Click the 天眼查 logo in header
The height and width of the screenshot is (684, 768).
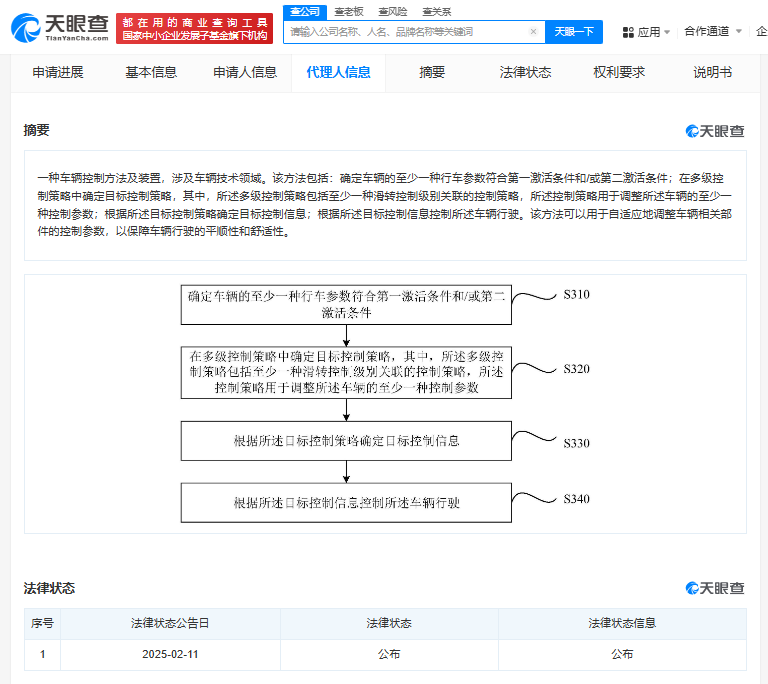59,27
